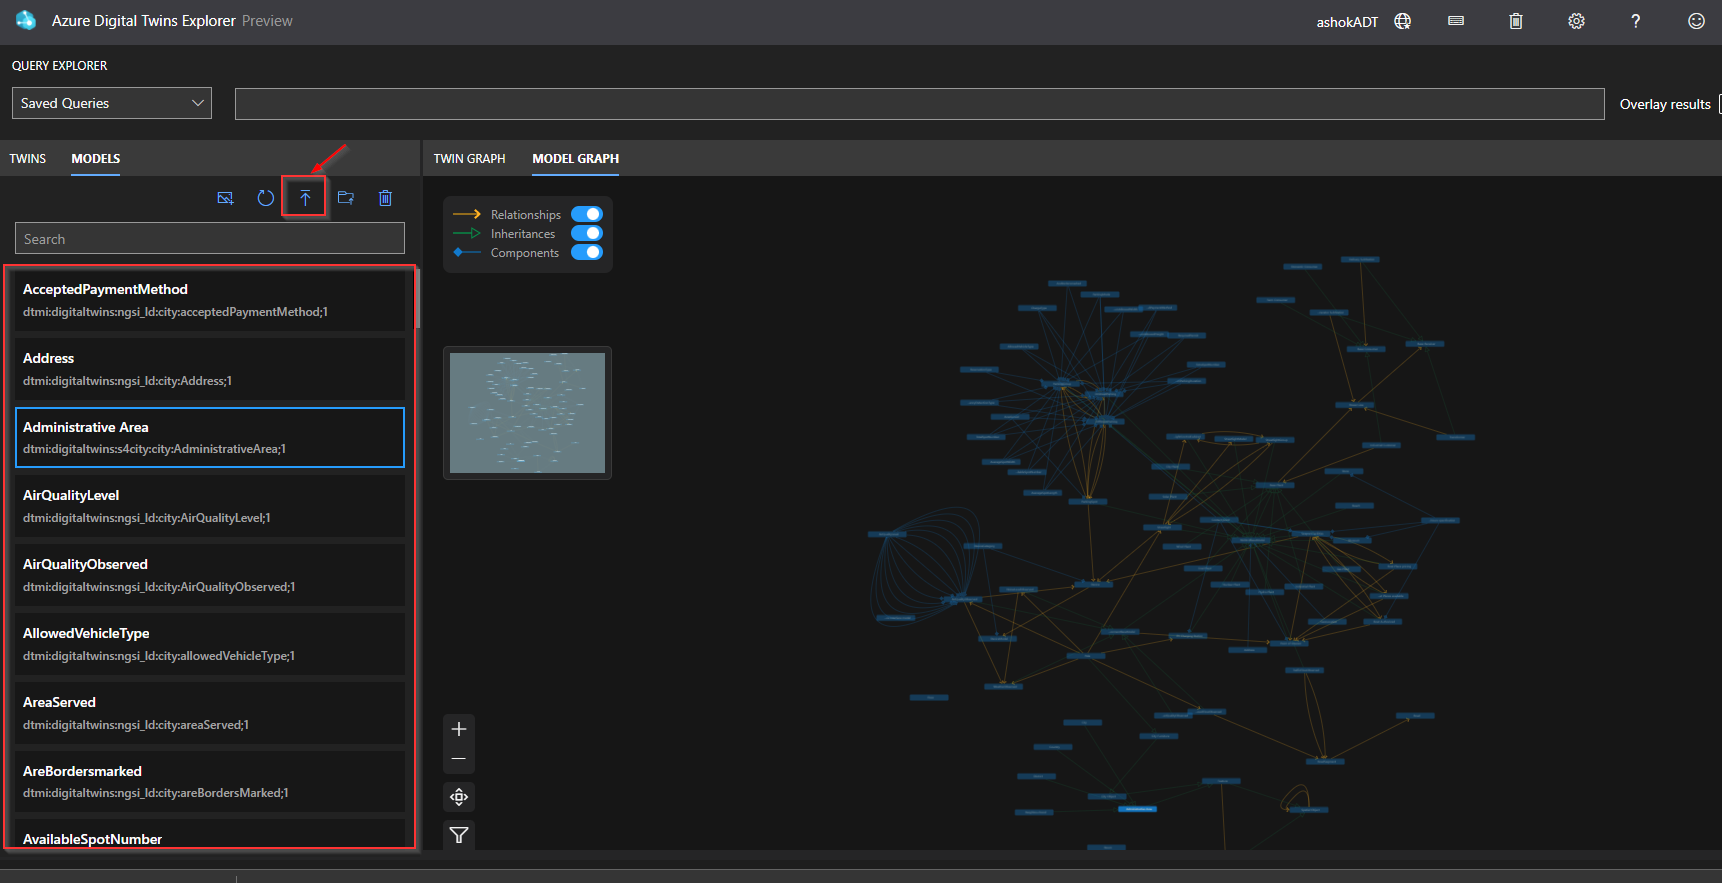1722x883 pixels.
Task: Open the graph filter funnel icon
Action: pos(459,835)
